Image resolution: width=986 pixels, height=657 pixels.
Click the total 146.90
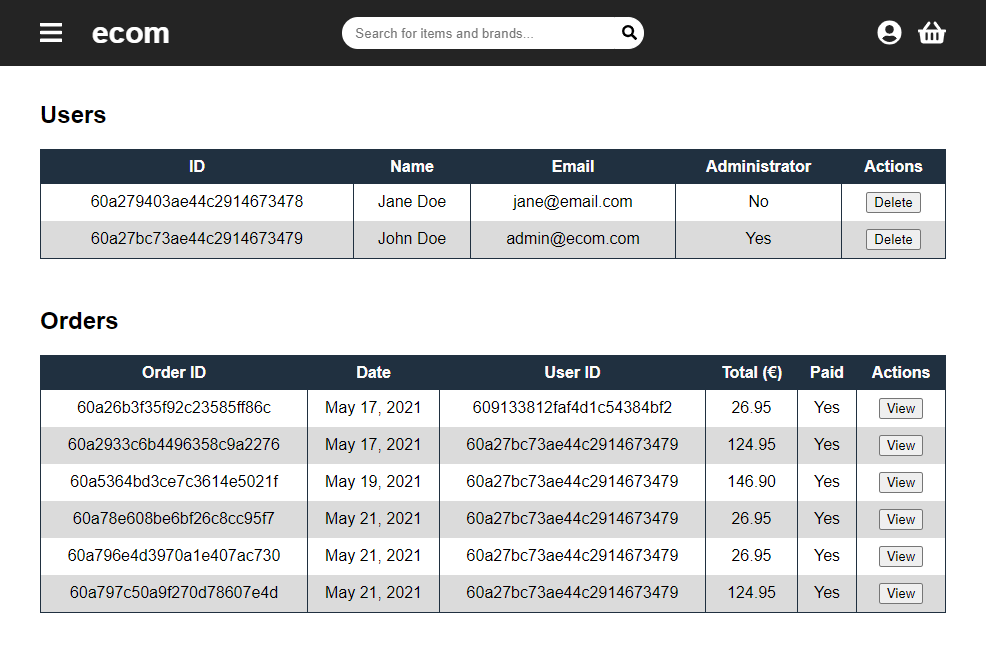(751, 482)
